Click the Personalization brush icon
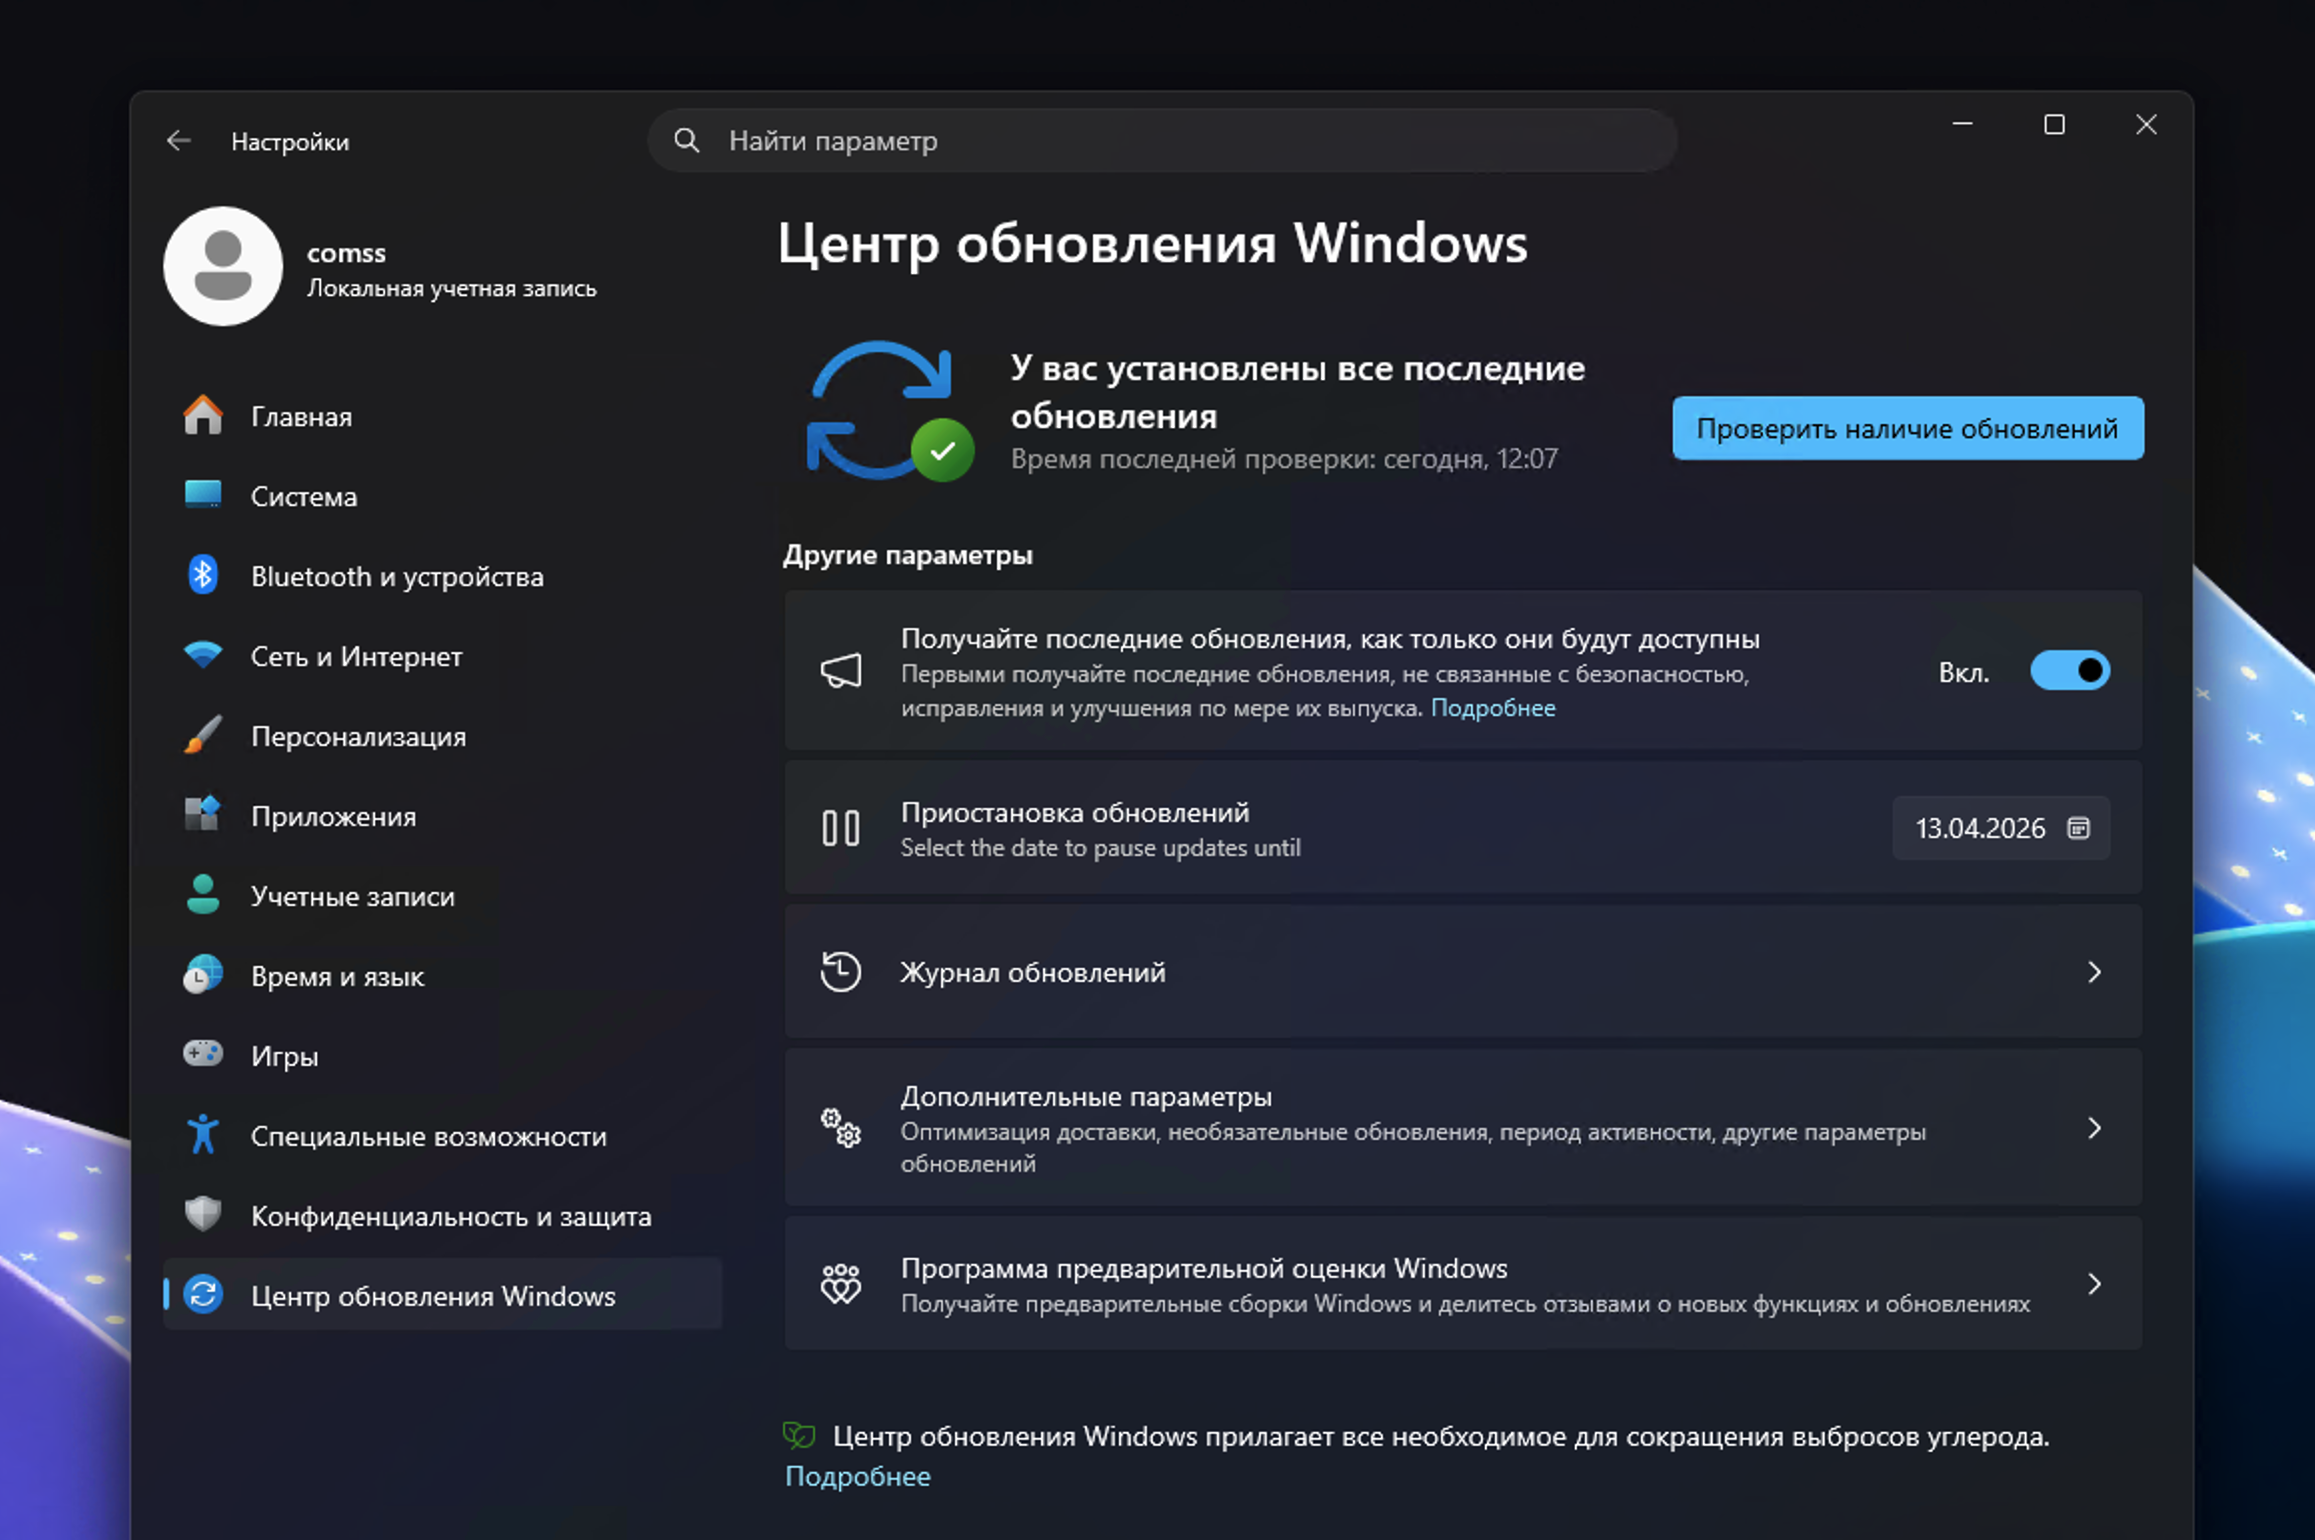 tap(203, 735)
